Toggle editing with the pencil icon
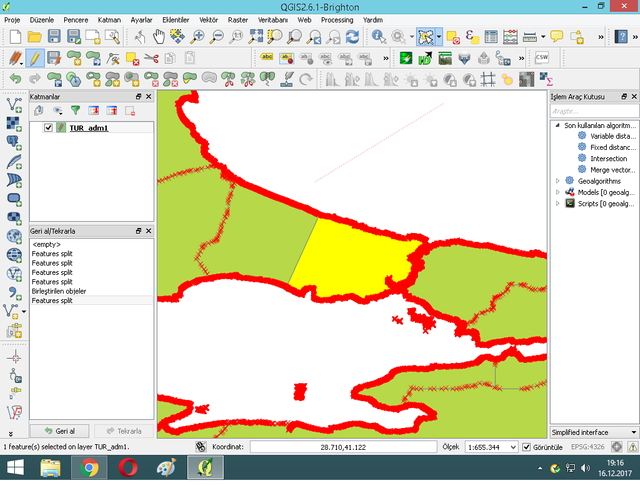 click(x=35, y=58)
